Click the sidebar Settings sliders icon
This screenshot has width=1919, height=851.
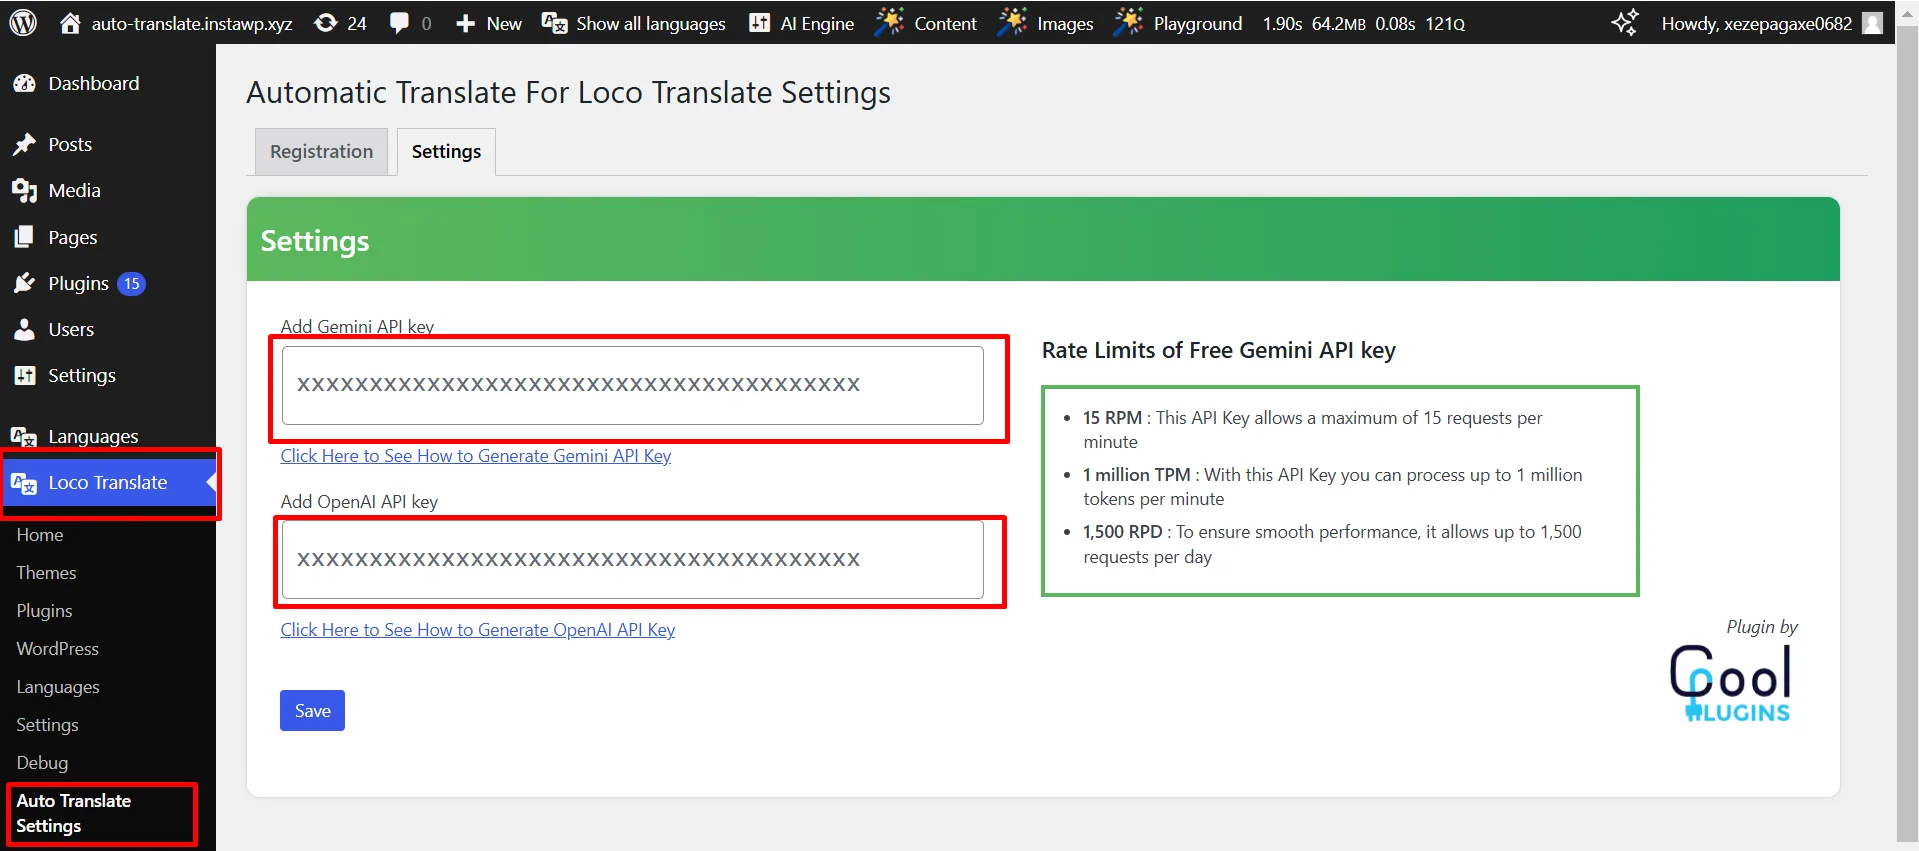point(25,376)
